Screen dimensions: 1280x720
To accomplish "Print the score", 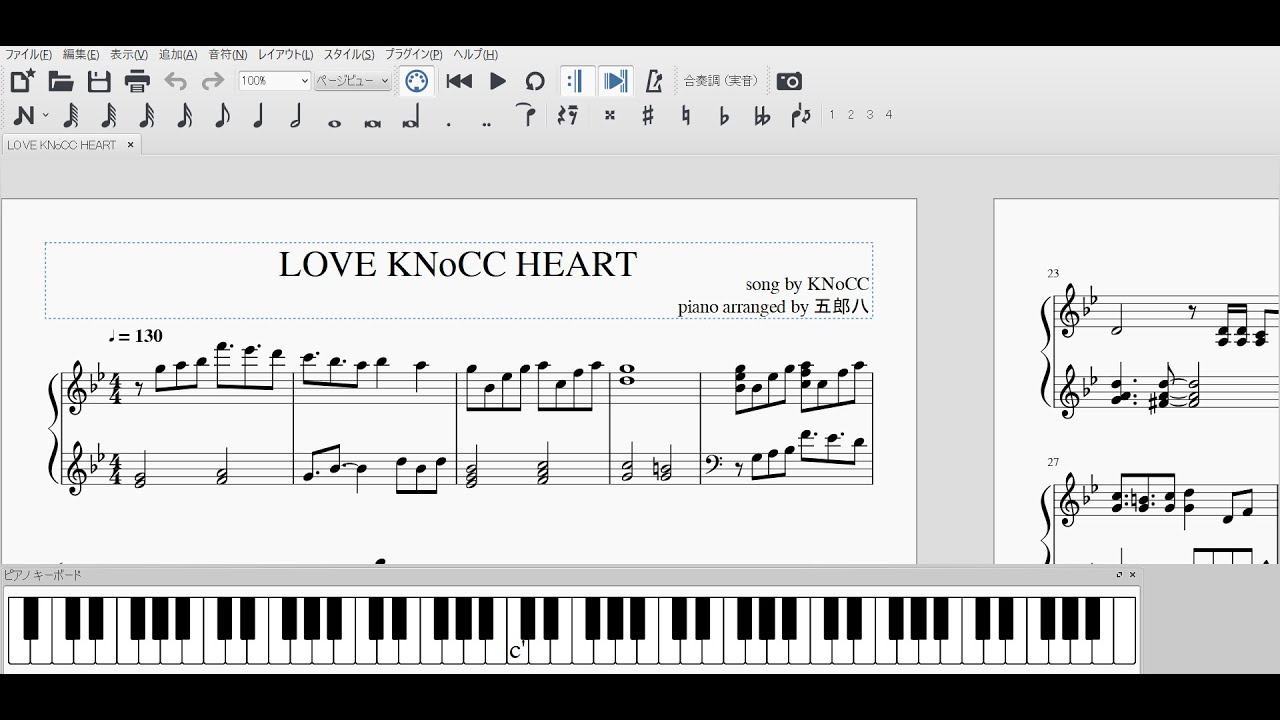I will click(x=137, y=81).
